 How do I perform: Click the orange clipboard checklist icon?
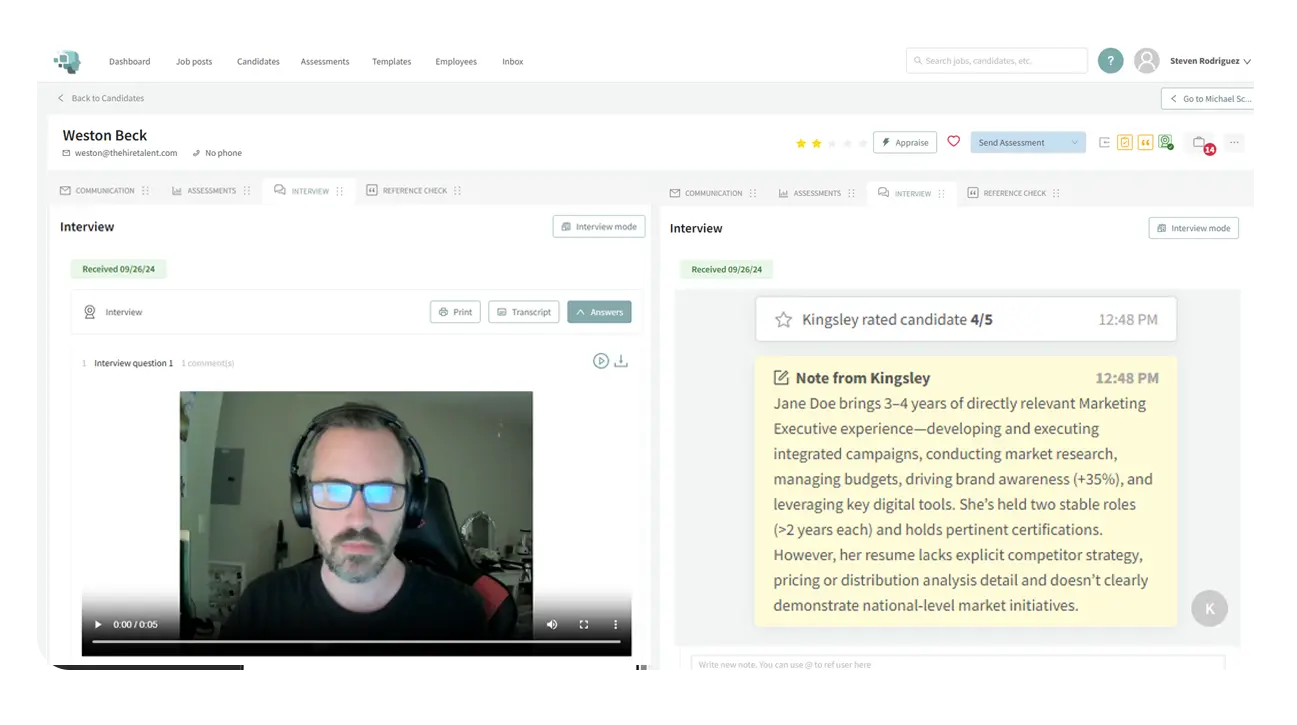(x=1125, y=143)
